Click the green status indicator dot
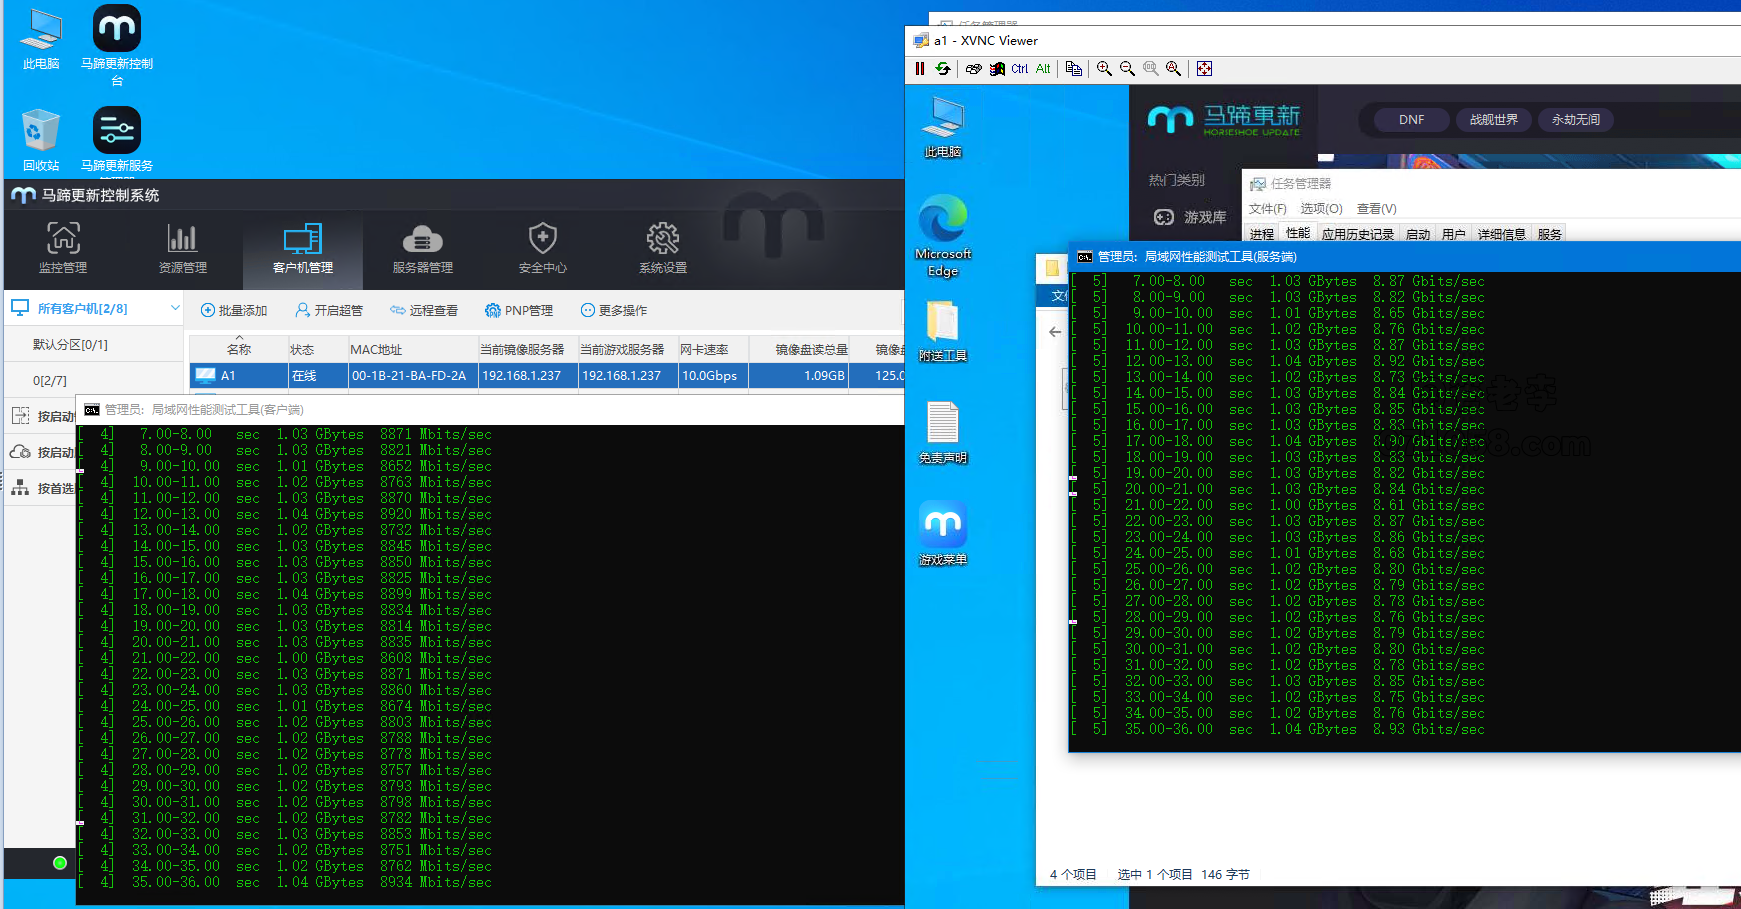The height and width of the screenshot is (909, 1741). click(60, 862)
